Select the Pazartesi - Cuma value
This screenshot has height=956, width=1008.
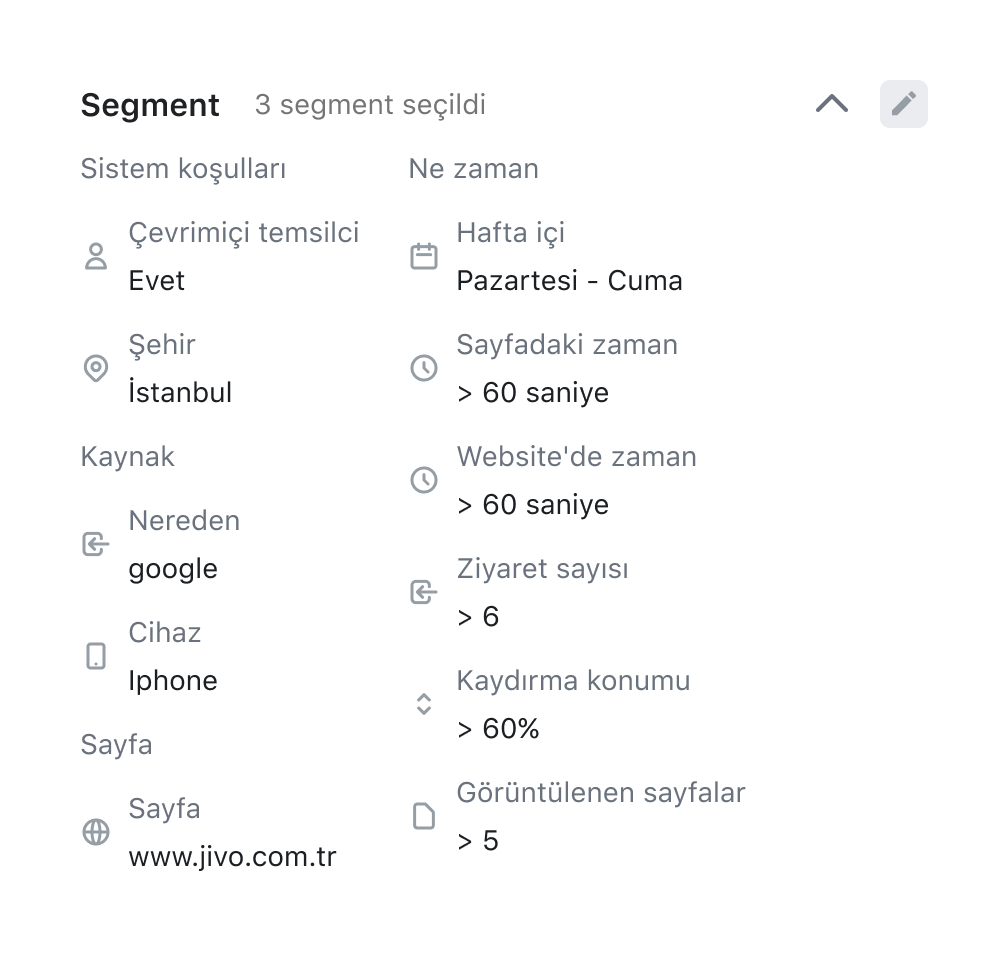569,281
